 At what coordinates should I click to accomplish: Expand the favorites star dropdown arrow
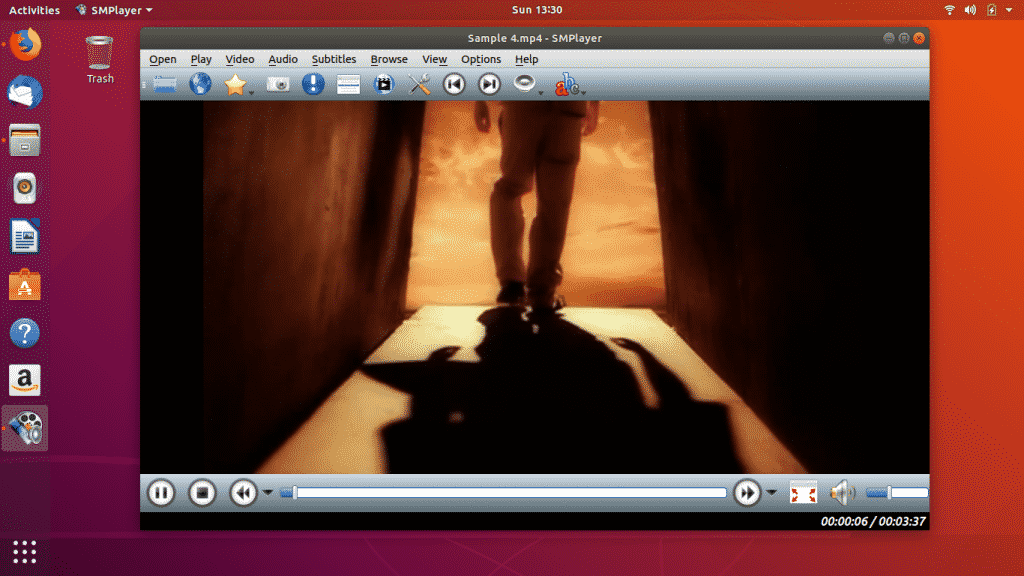[249, 90]
